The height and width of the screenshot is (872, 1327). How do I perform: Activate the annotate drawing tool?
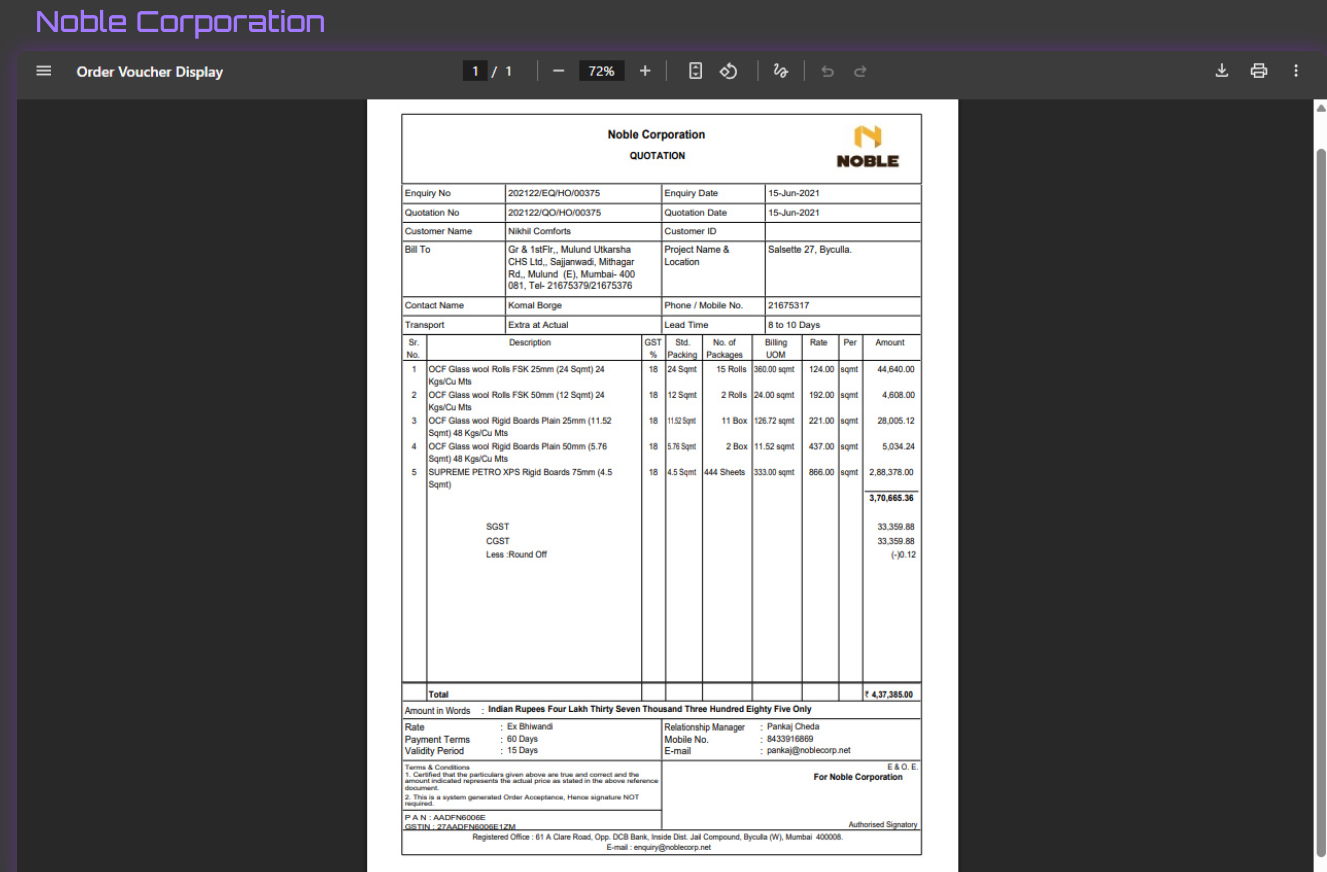(780, 70)
